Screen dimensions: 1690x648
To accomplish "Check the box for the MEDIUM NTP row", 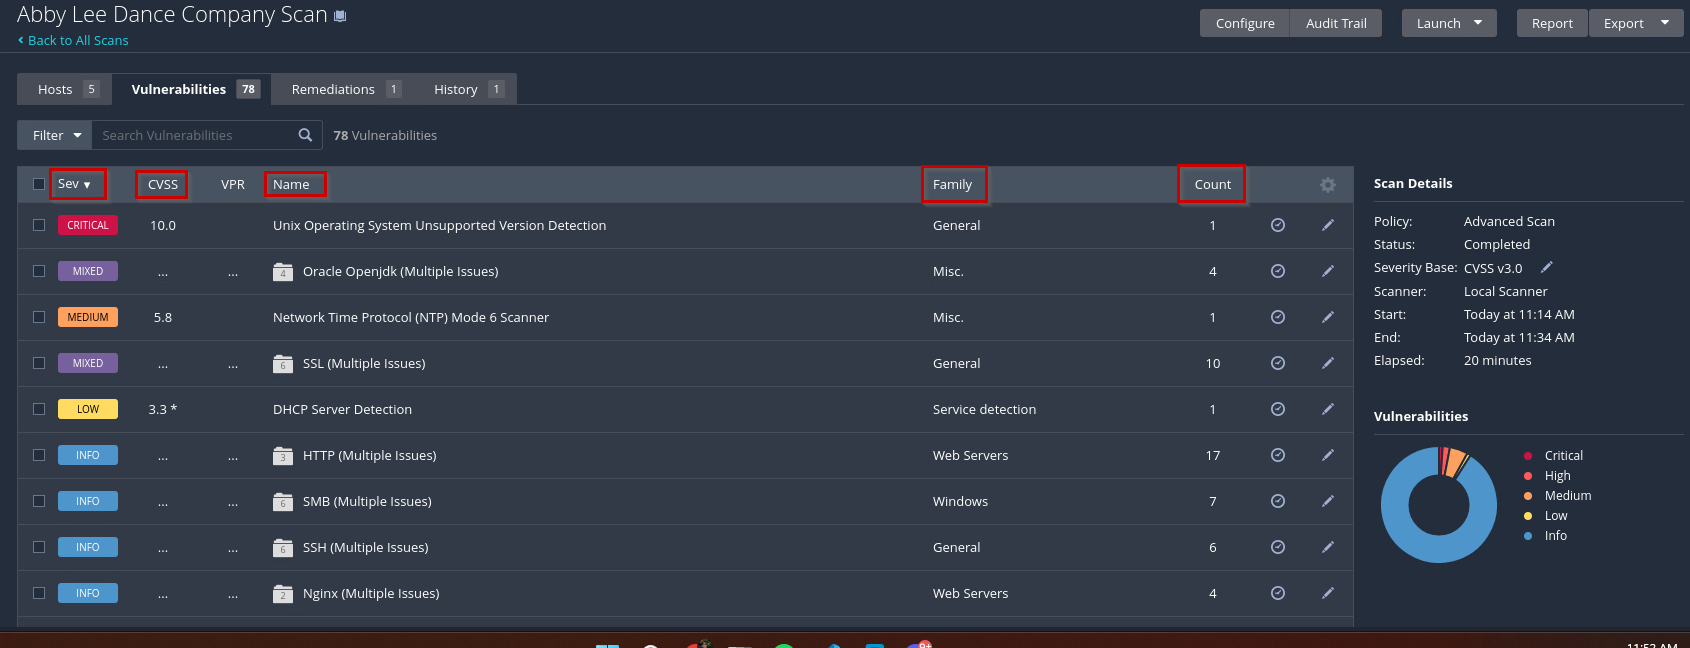I will coord(39,317).
